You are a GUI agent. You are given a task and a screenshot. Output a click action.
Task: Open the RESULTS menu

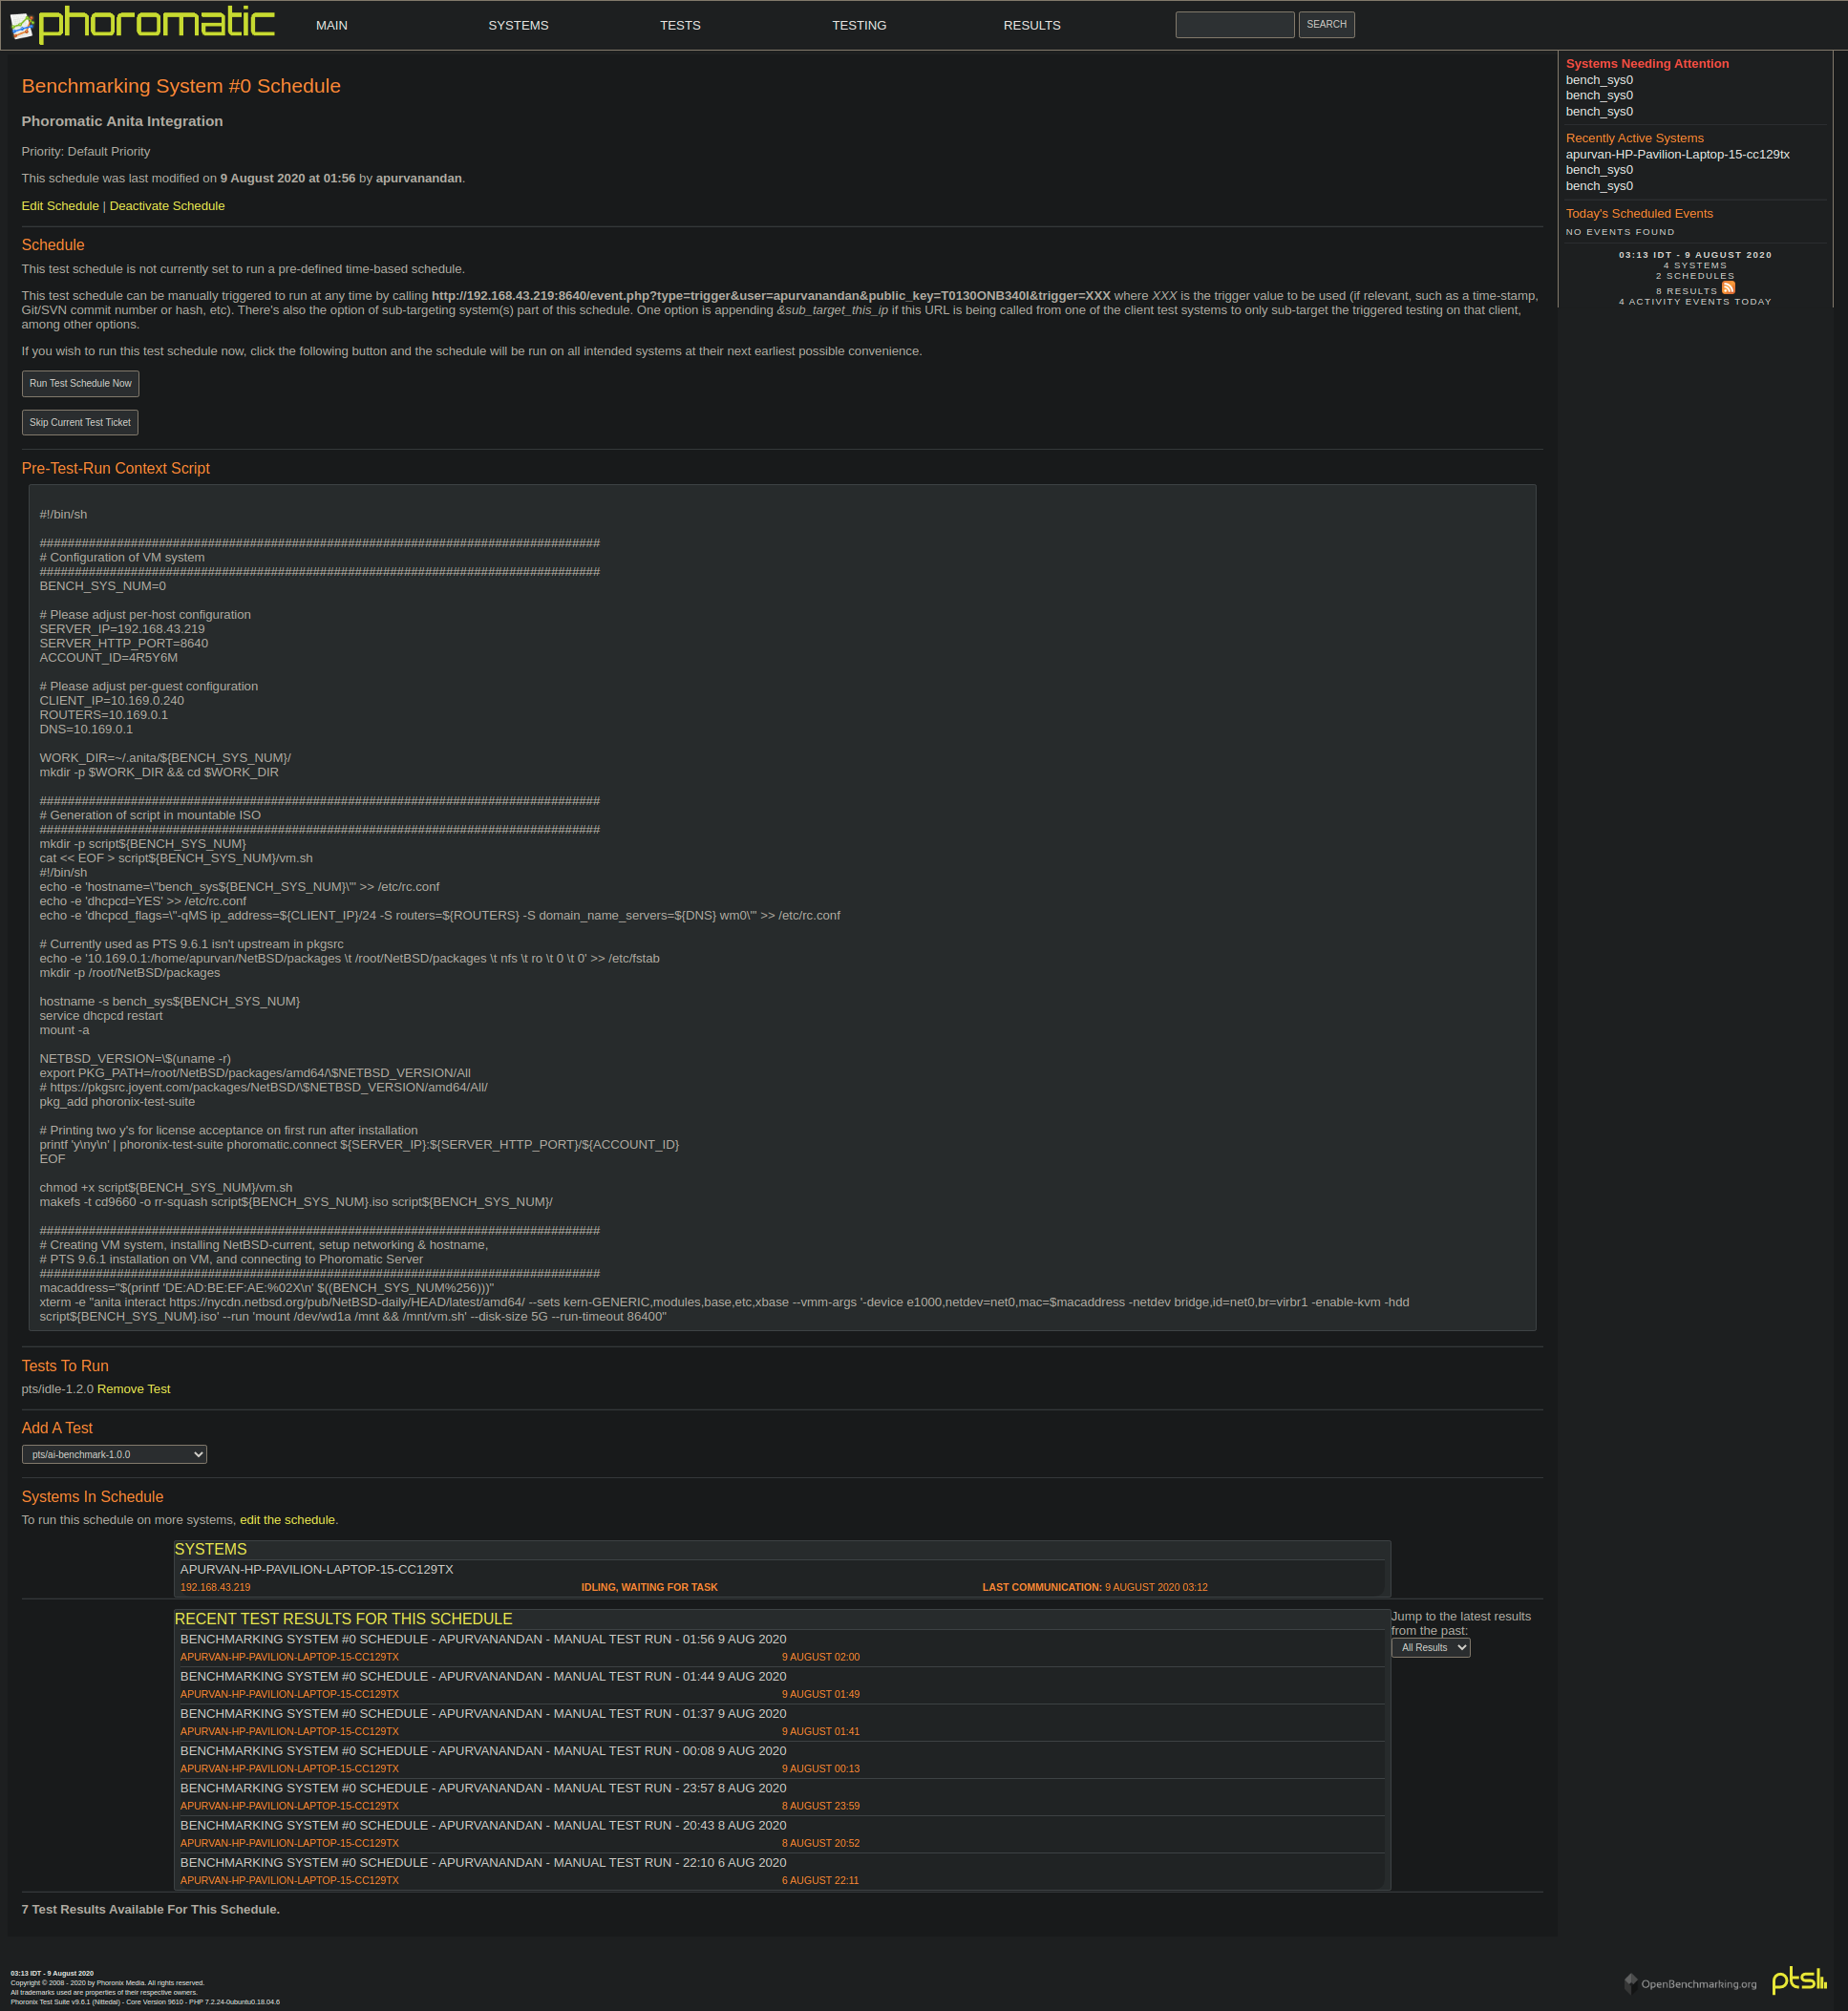(1032, 25)
